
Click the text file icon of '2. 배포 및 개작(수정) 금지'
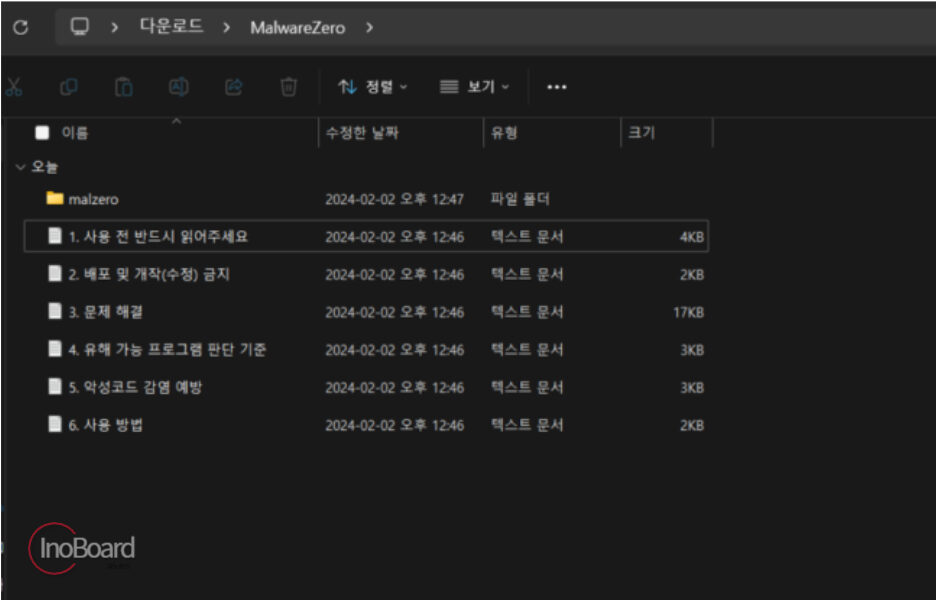(55, 273)
